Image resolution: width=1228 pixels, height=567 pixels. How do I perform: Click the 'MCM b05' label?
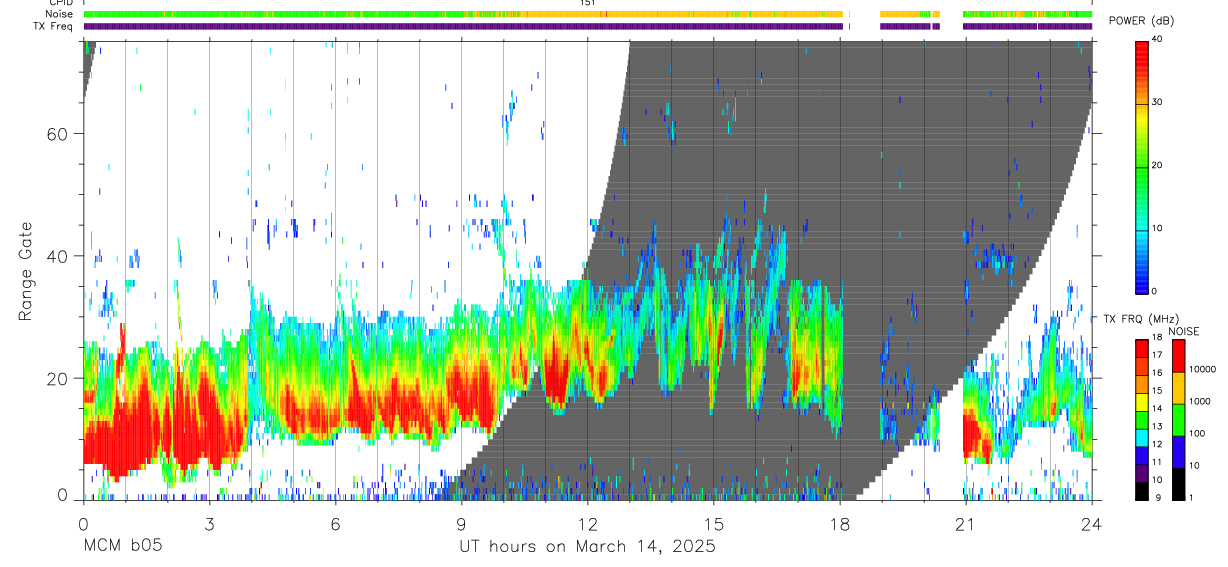123,547
